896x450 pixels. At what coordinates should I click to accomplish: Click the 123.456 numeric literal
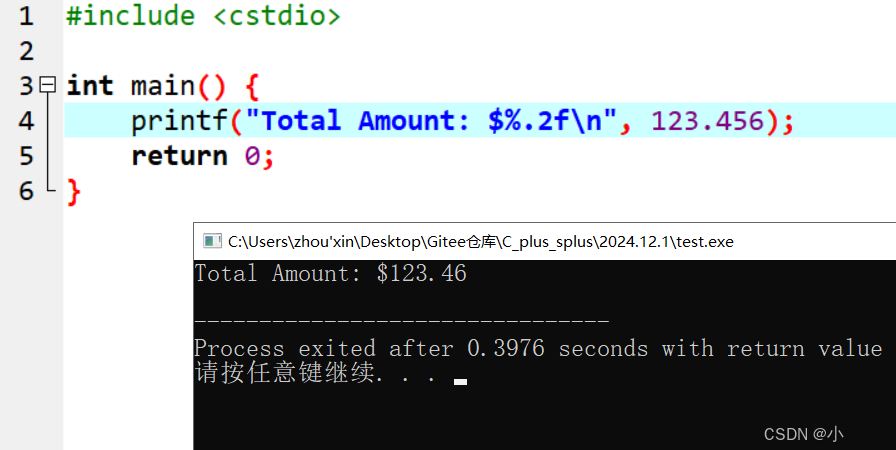(x=708, y=121)
